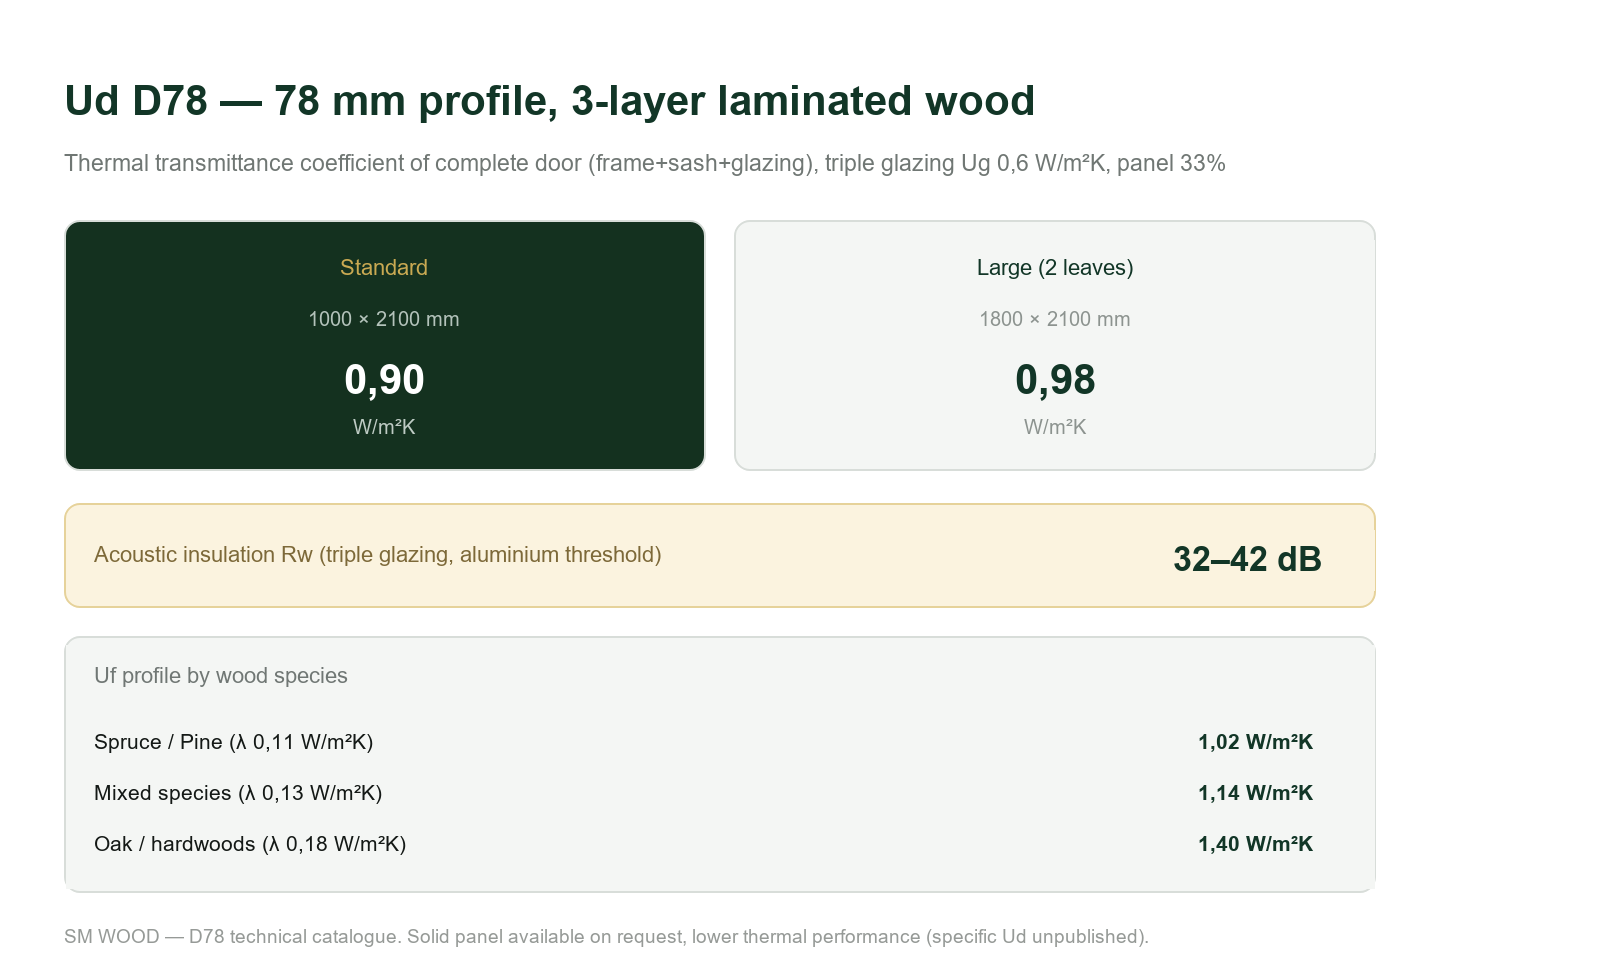Screen dimensions: 1600x960
Task: Click the 1,14 W/m²K value
Action: pyautogui.click(x=1255, y=793)
